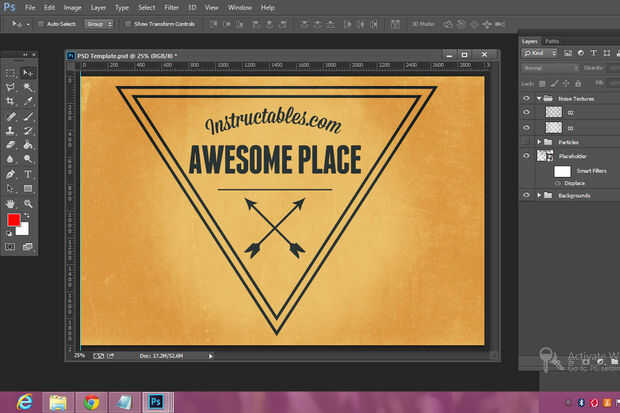
Task: Open the Filter menu
Action: [172, 7]
